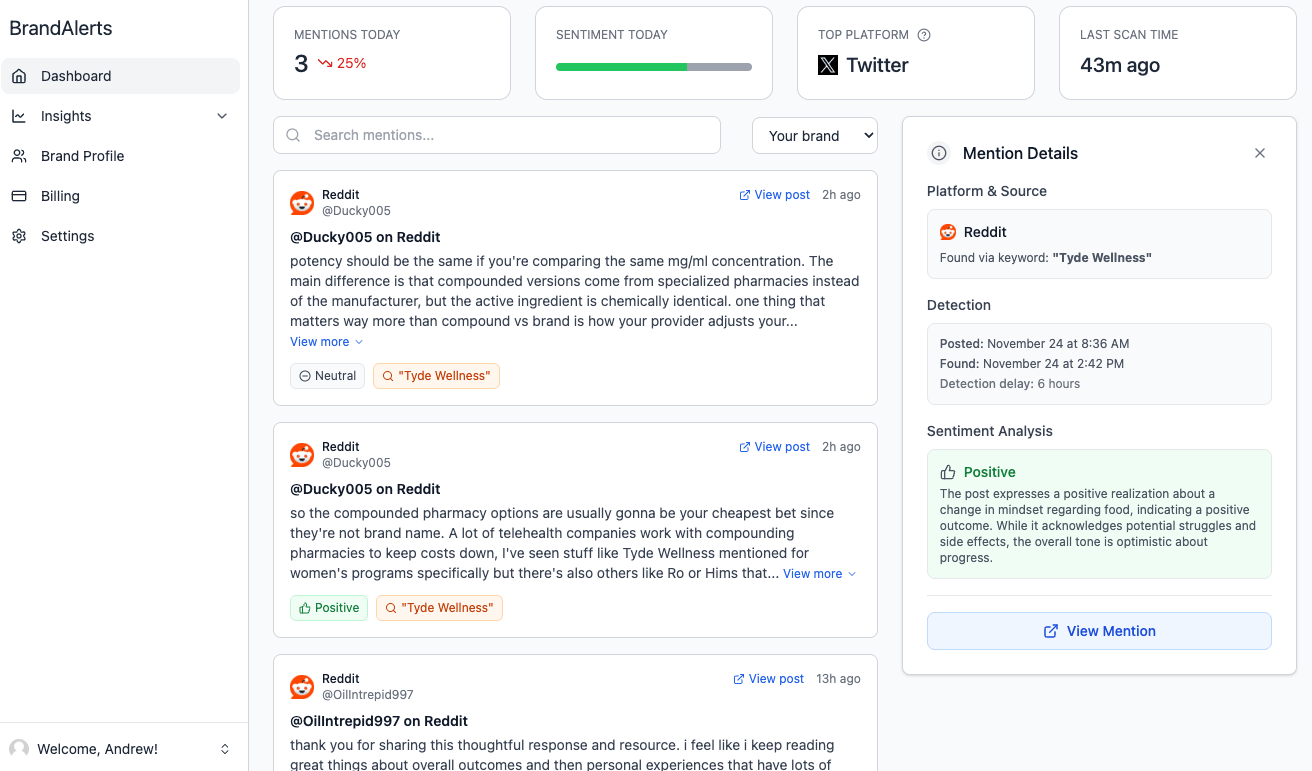The height and width of the screenshot is (771, 1312).
Task: Click the View Mention button
Action: [1099, 631]
